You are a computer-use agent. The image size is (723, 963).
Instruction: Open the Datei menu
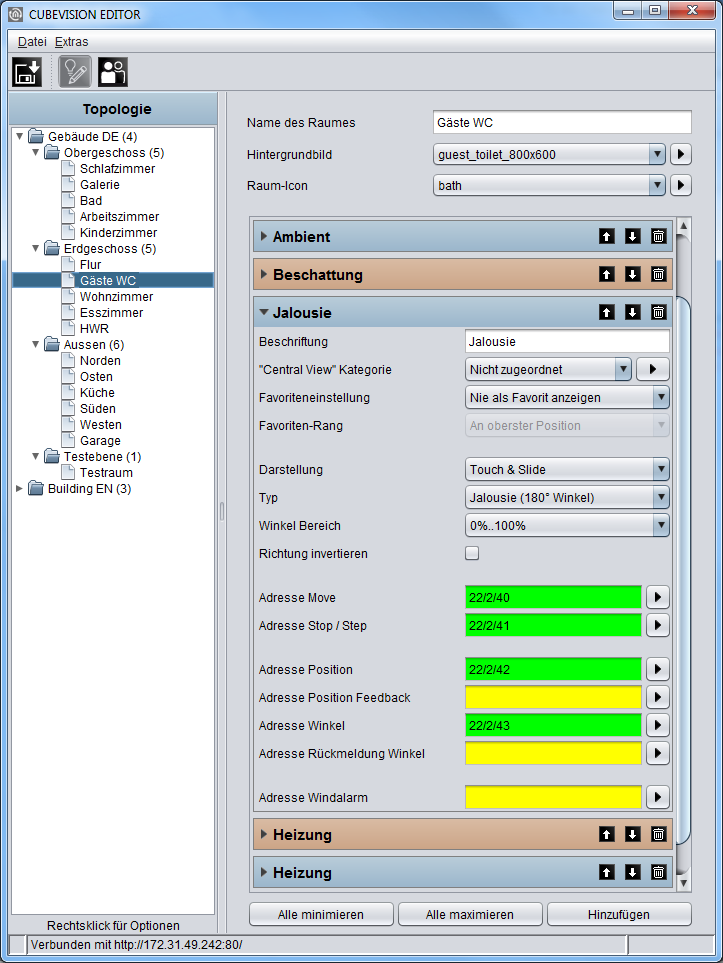coord(32,42)
